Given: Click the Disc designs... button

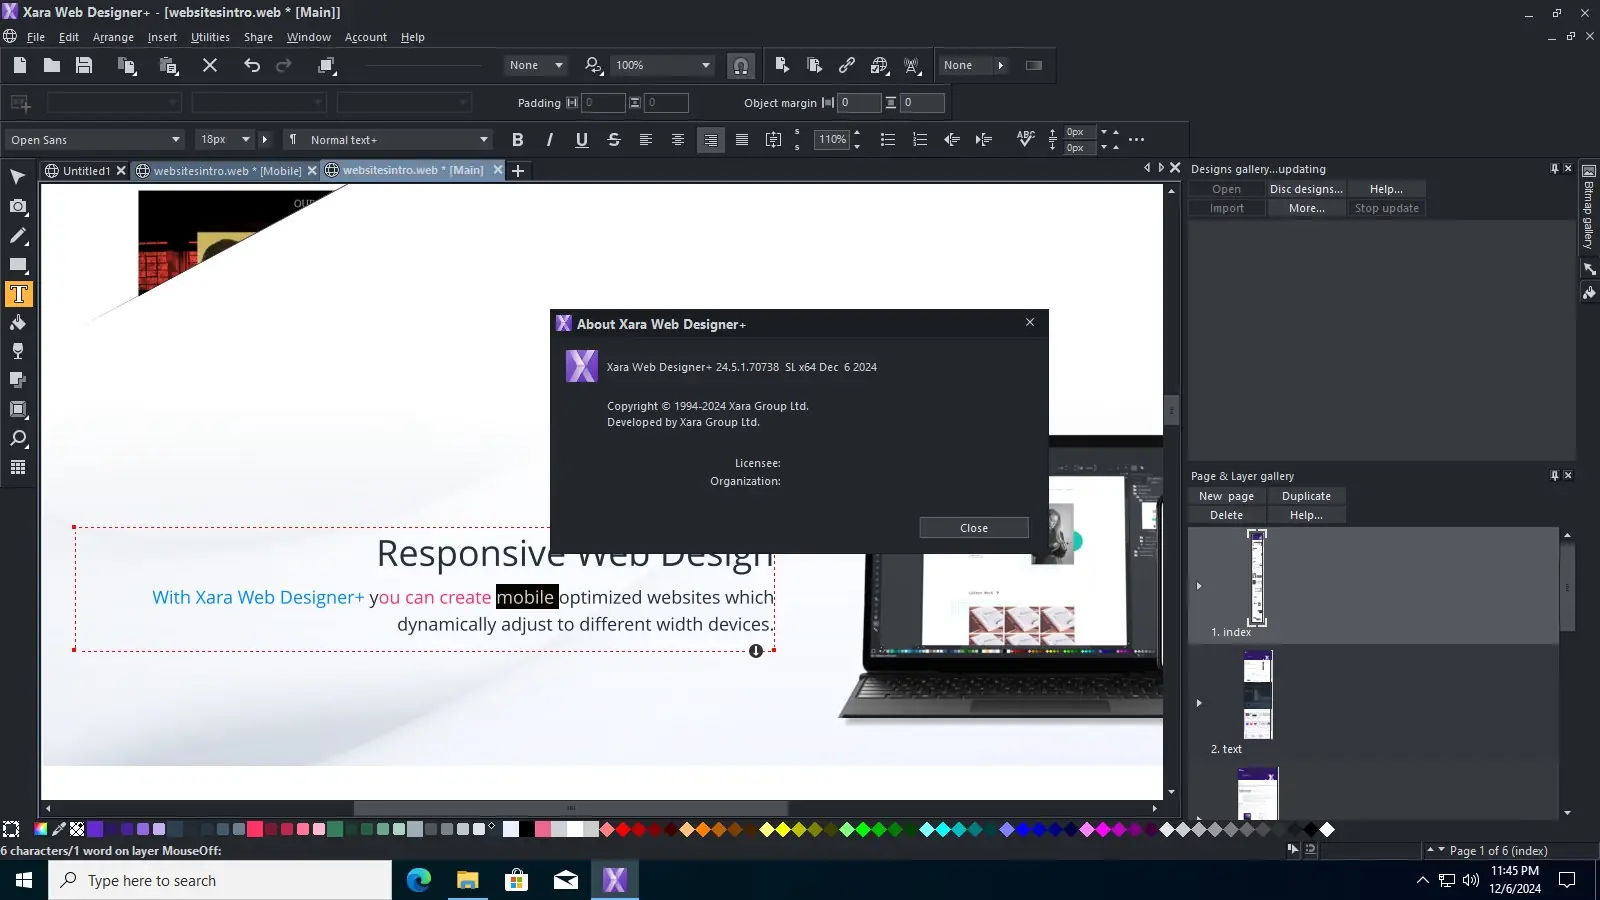Looking at the screenshot, I should tap(1306, 189).
